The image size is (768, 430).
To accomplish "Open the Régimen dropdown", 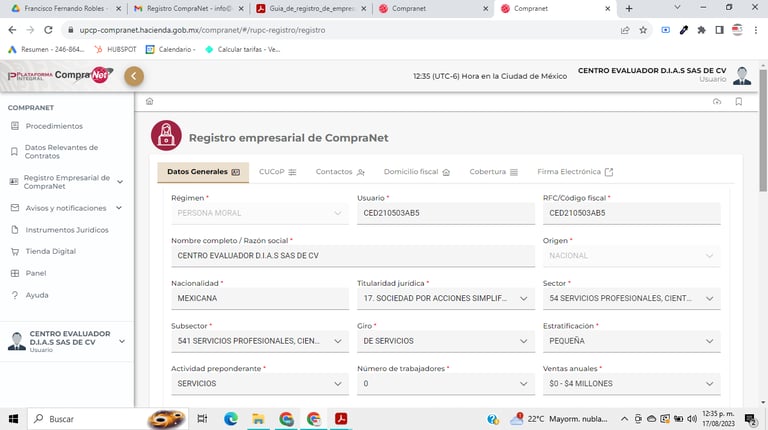I will 260,213.
